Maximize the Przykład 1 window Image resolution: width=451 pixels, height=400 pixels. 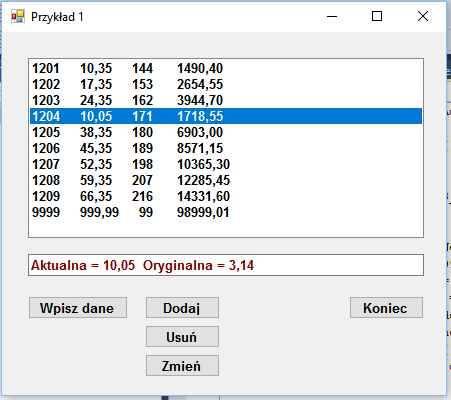click(x=377, y=16)
